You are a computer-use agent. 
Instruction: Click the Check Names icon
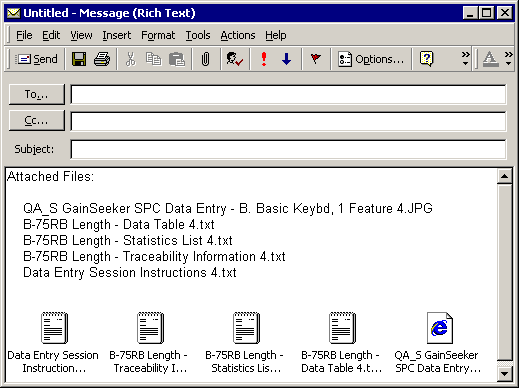point(234,59)
